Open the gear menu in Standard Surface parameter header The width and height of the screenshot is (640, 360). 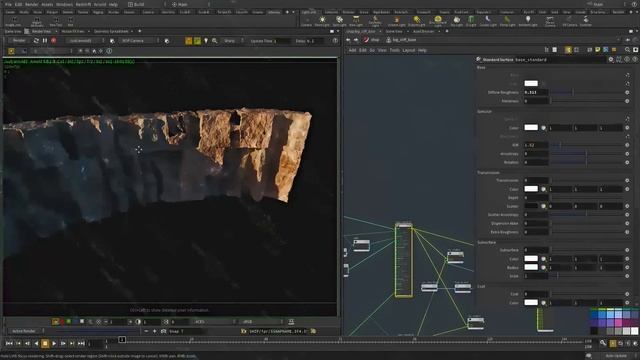(611, 60)
